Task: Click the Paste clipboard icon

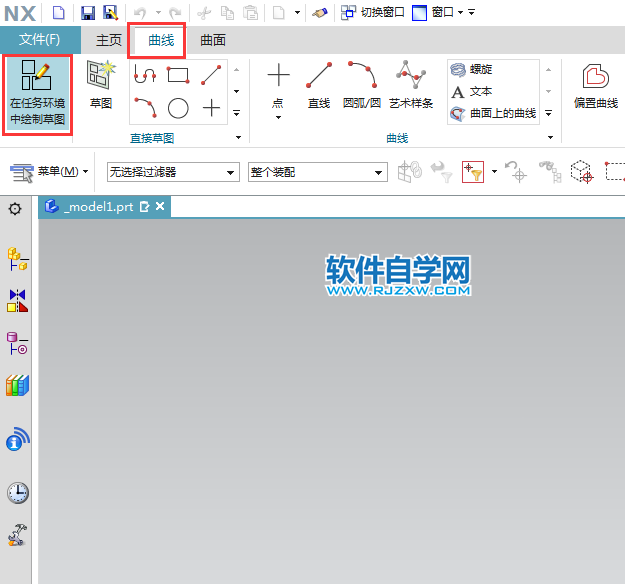Action: tap(250, 13)
